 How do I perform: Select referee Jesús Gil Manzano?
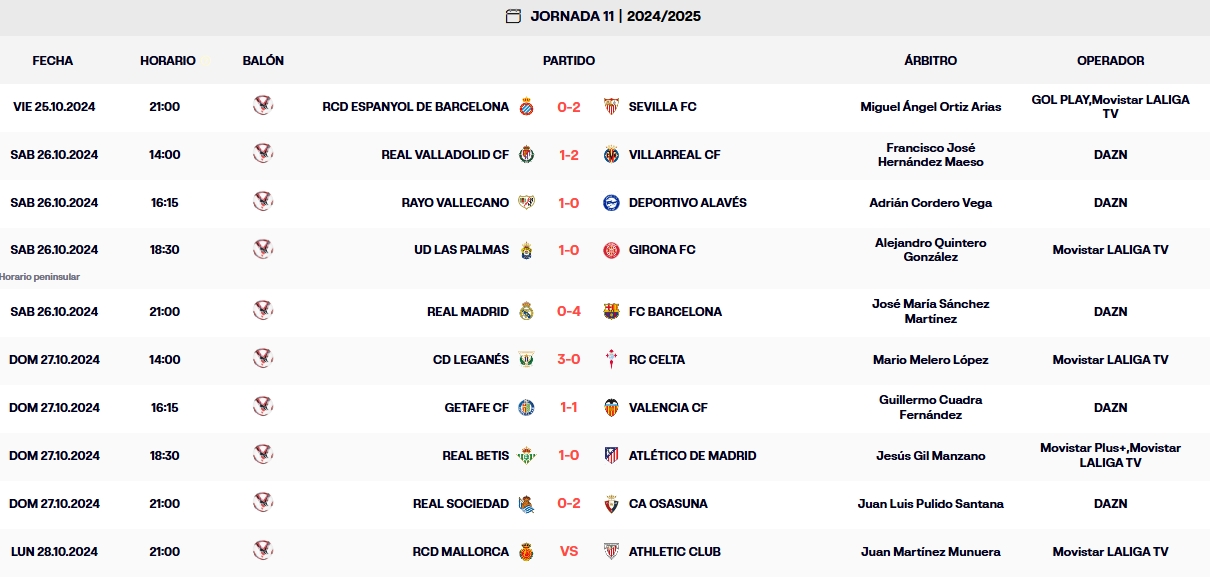(929, 456)
